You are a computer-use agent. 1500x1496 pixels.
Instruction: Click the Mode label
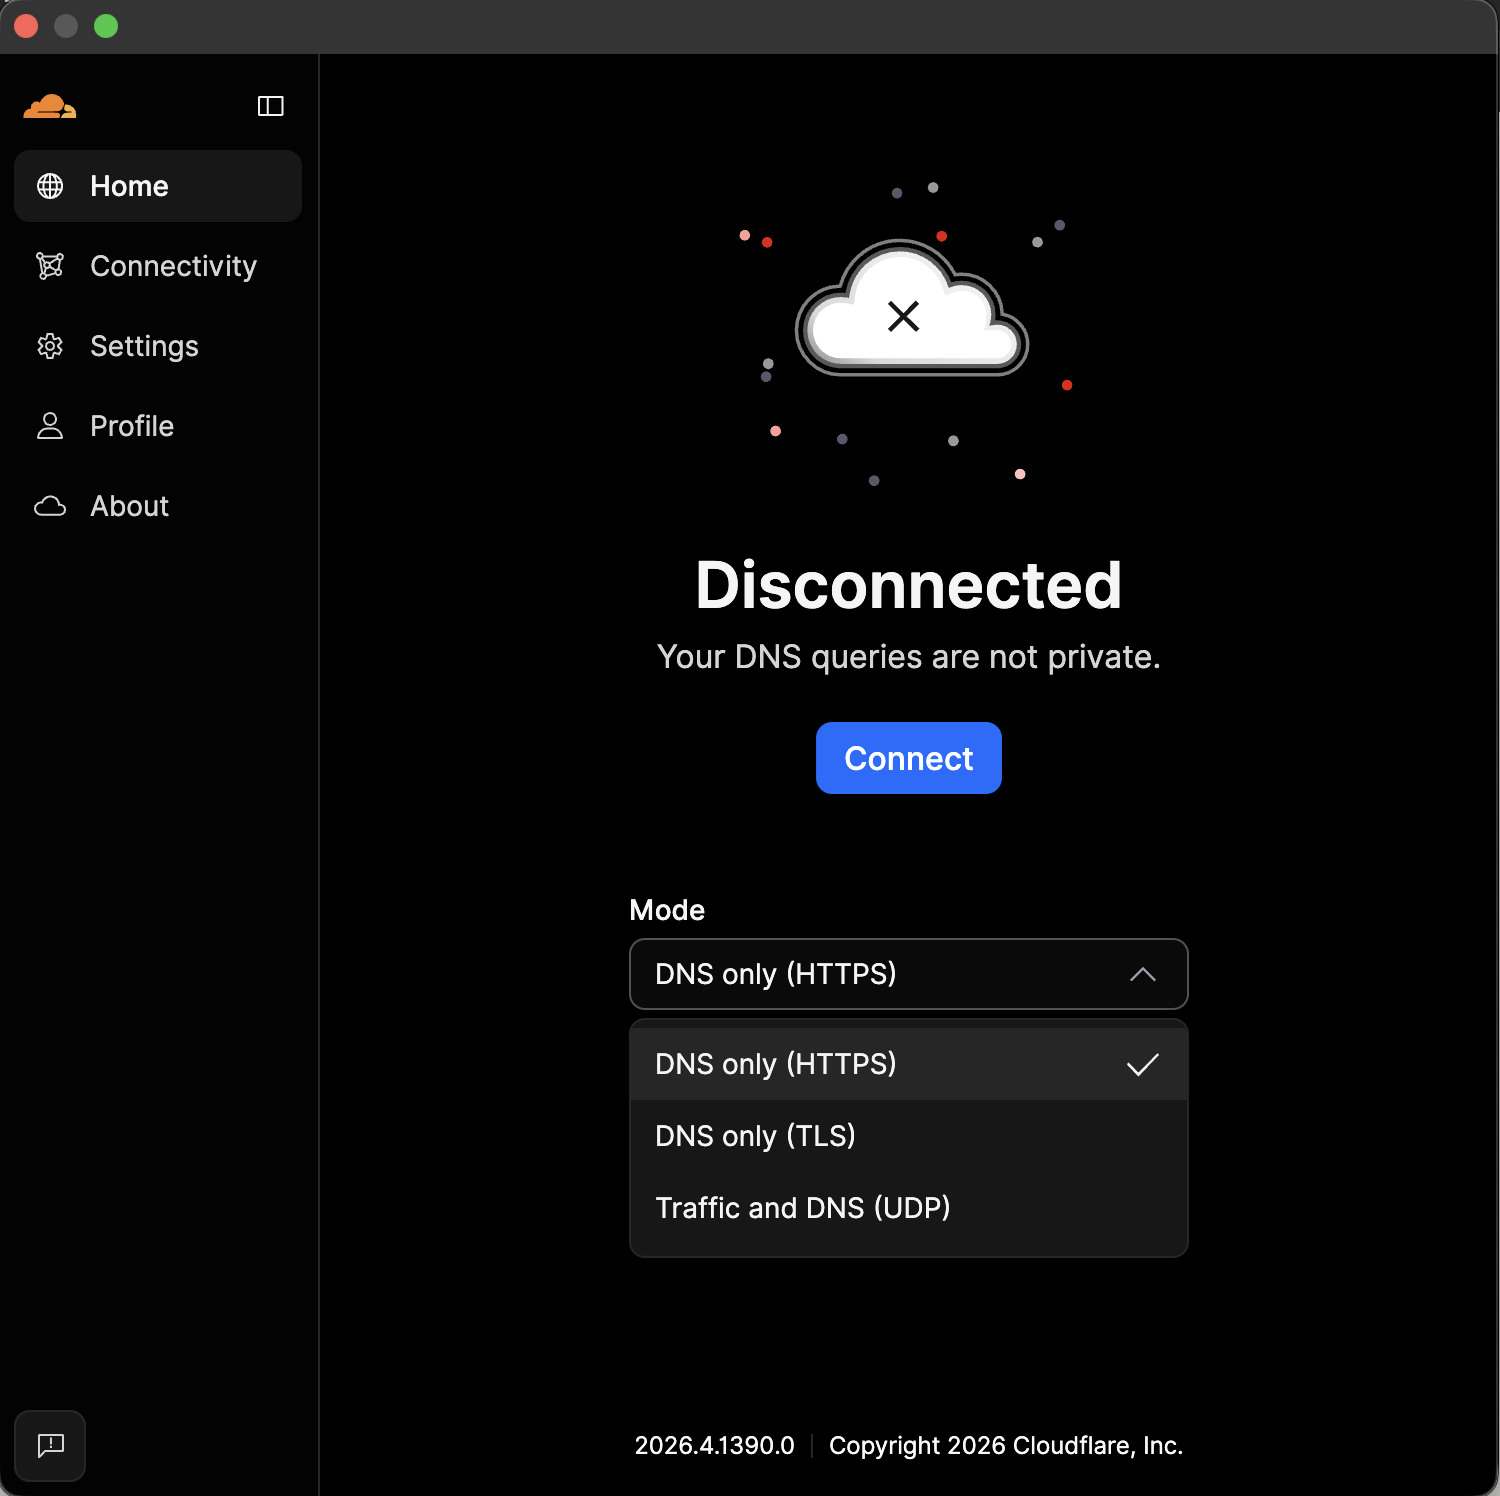667,910
